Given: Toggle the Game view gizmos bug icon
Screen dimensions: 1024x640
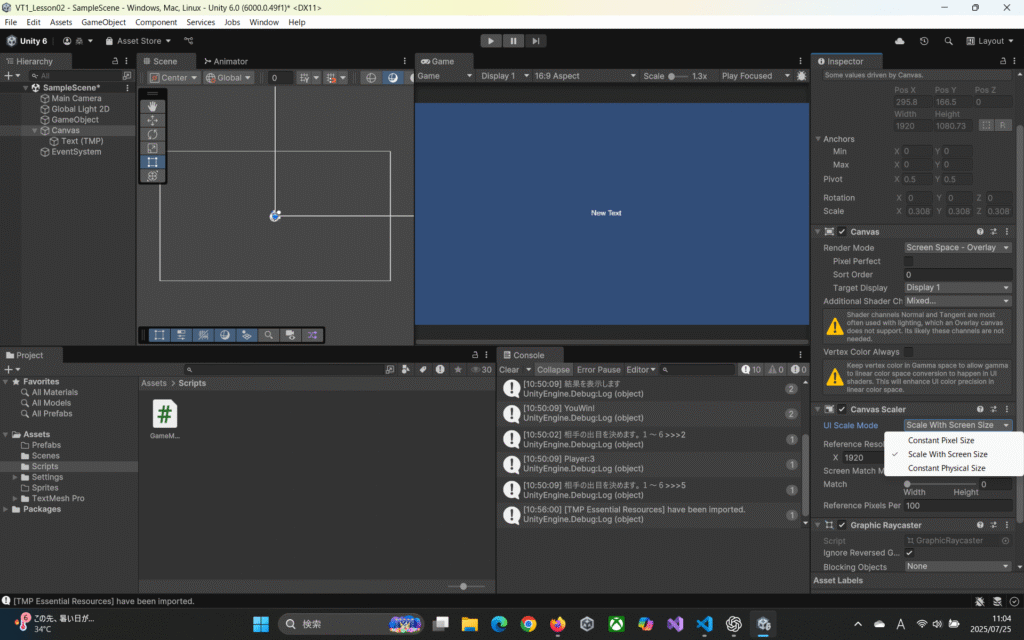Looking at the screenshot, I should (801, 76).
